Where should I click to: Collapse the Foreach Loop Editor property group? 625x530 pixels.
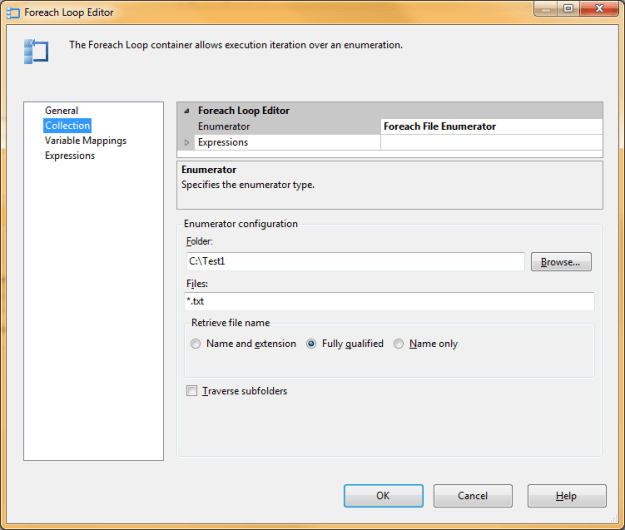[186, 111]
